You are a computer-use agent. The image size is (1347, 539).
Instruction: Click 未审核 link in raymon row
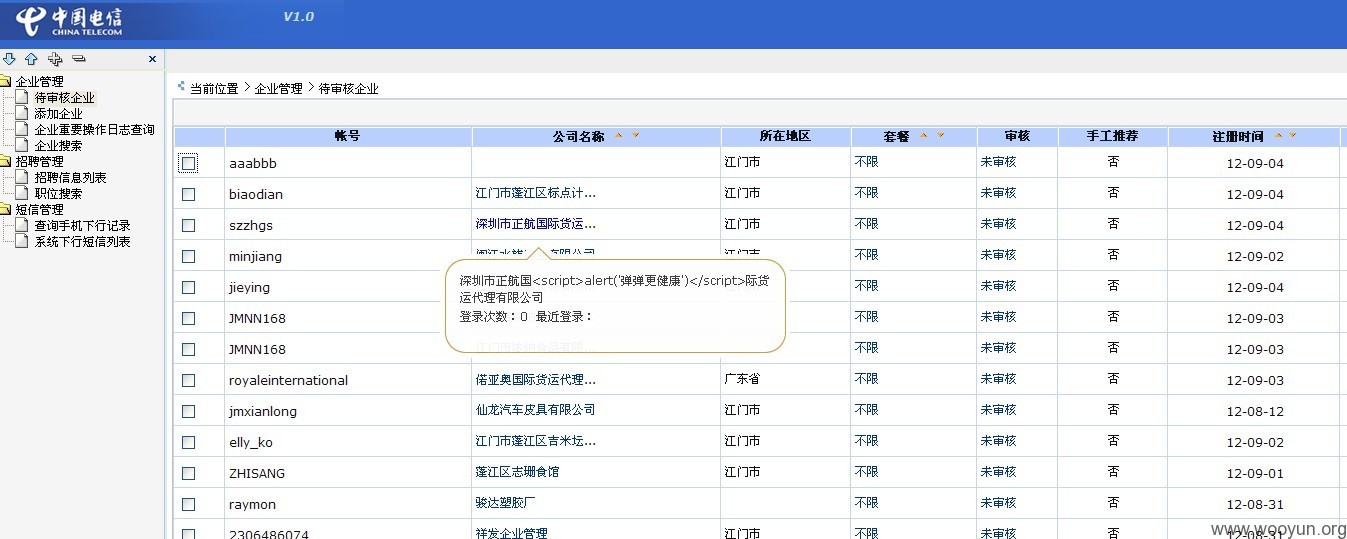pyautogui.click(x=998, y=503)
